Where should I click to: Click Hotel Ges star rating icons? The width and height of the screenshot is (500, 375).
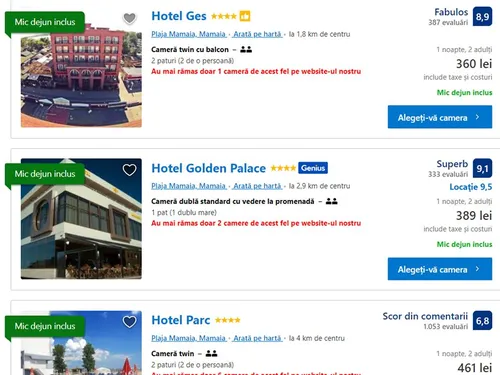pyautogui.click(x=224, y=16)
